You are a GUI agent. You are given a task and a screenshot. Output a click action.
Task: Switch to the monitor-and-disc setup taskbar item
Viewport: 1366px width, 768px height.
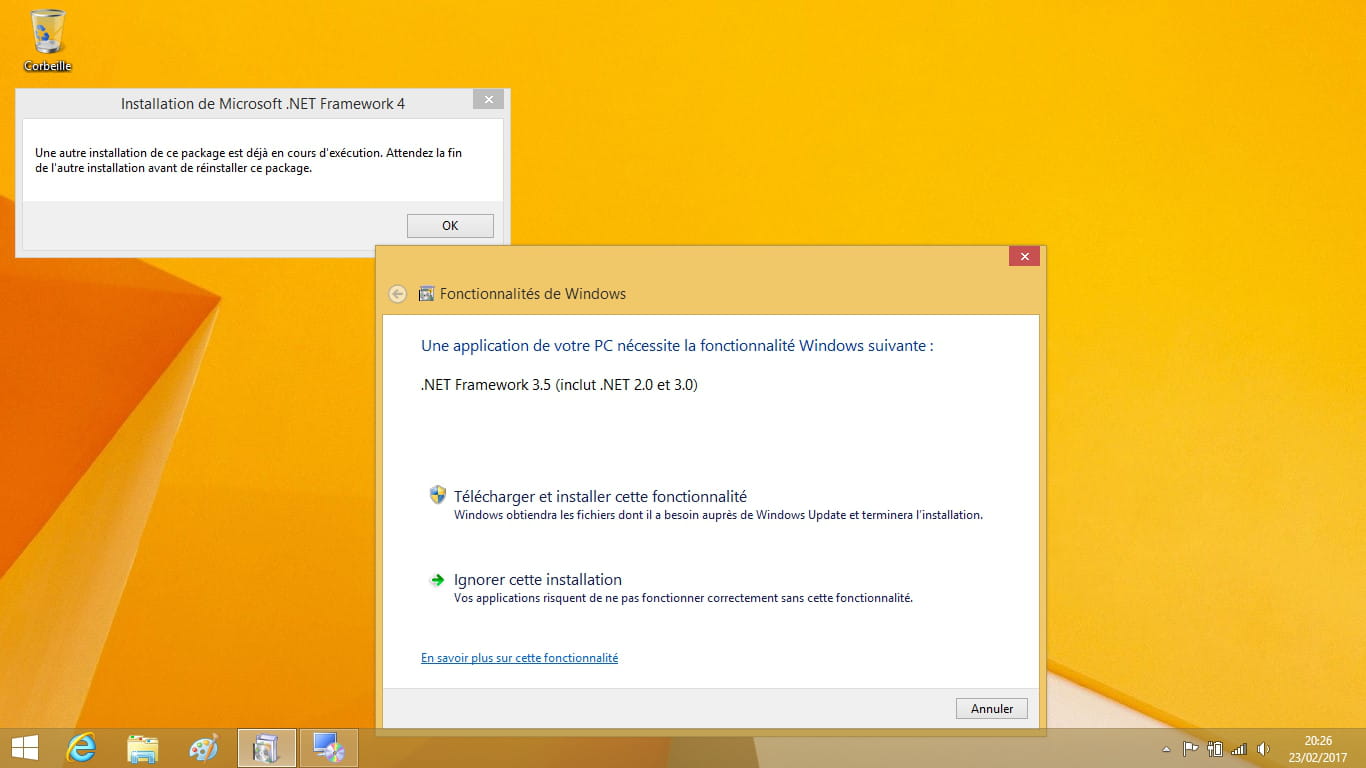point(329,748)
